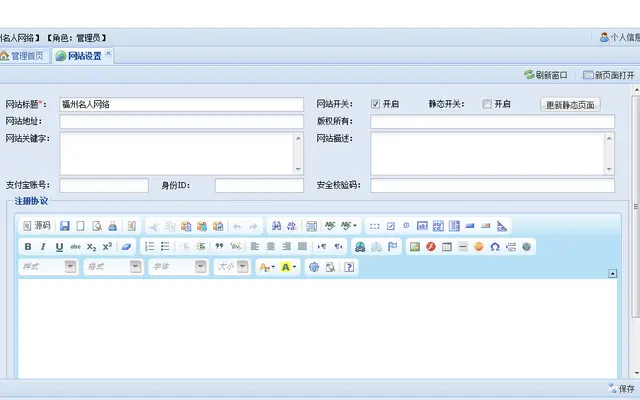640x400 pixels.
Task: Enable the 静态开关 开启 checkbox
Action: (487, 104)
